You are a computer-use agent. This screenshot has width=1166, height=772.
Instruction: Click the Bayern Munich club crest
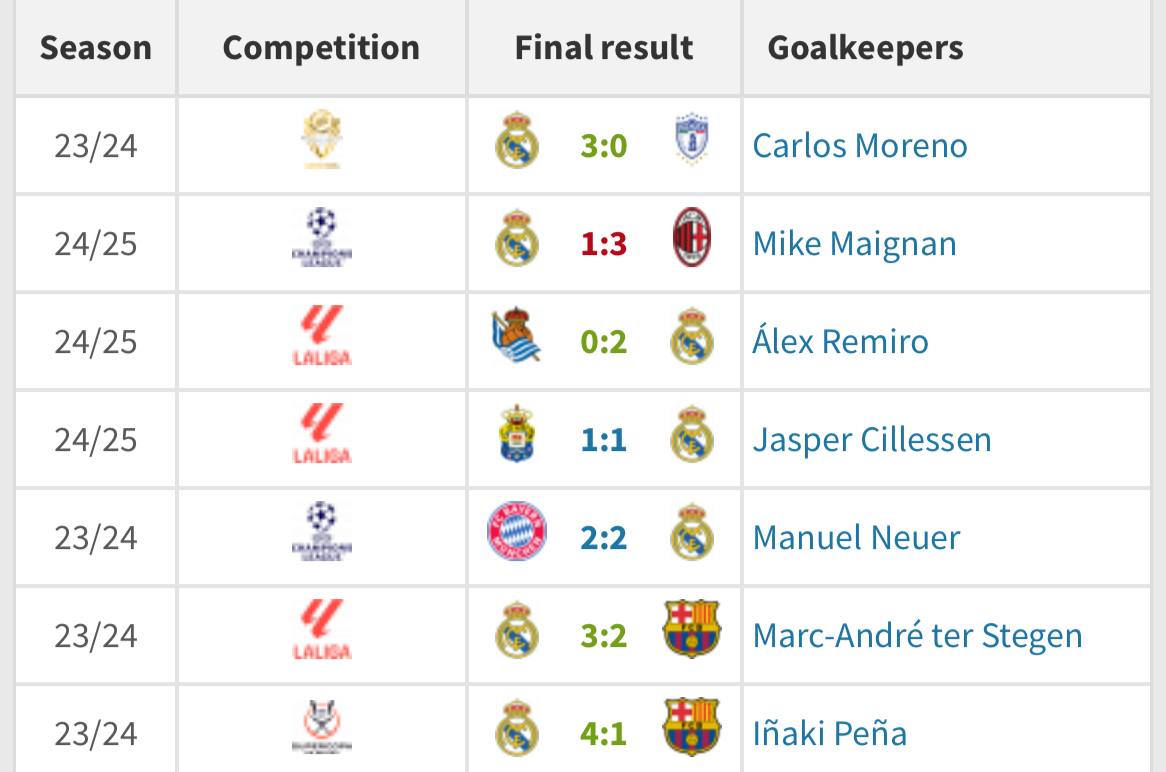pyautogui.click(x=517, y=531)
